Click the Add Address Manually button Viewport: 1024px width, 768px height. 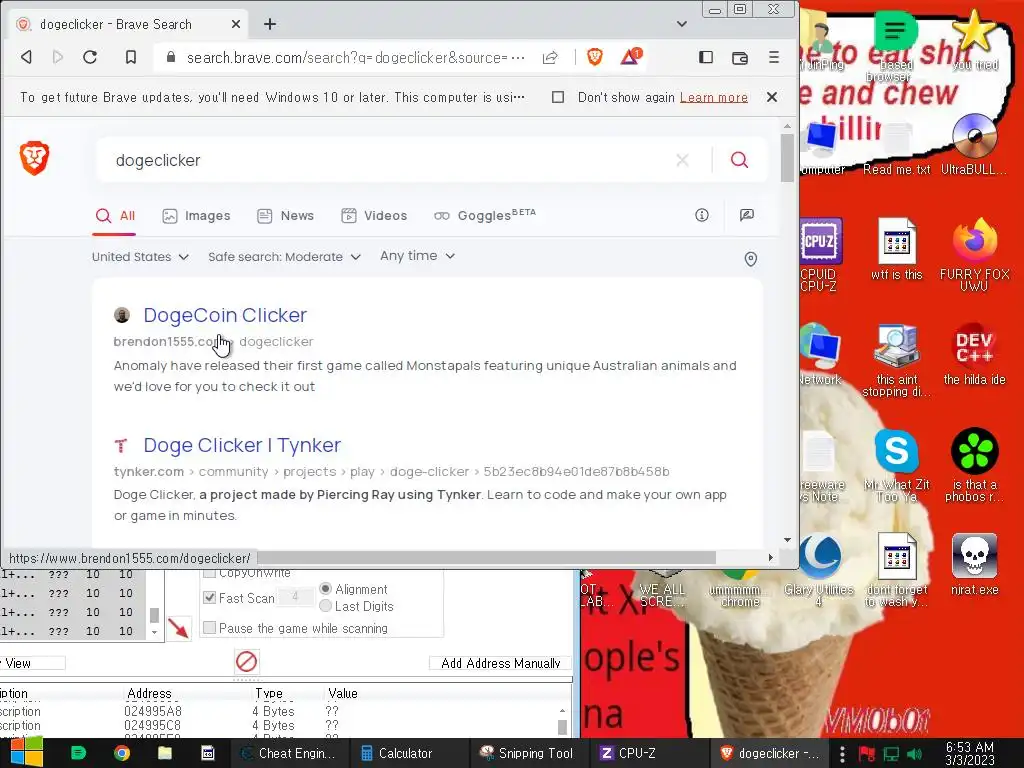click(x=500, y=664)
